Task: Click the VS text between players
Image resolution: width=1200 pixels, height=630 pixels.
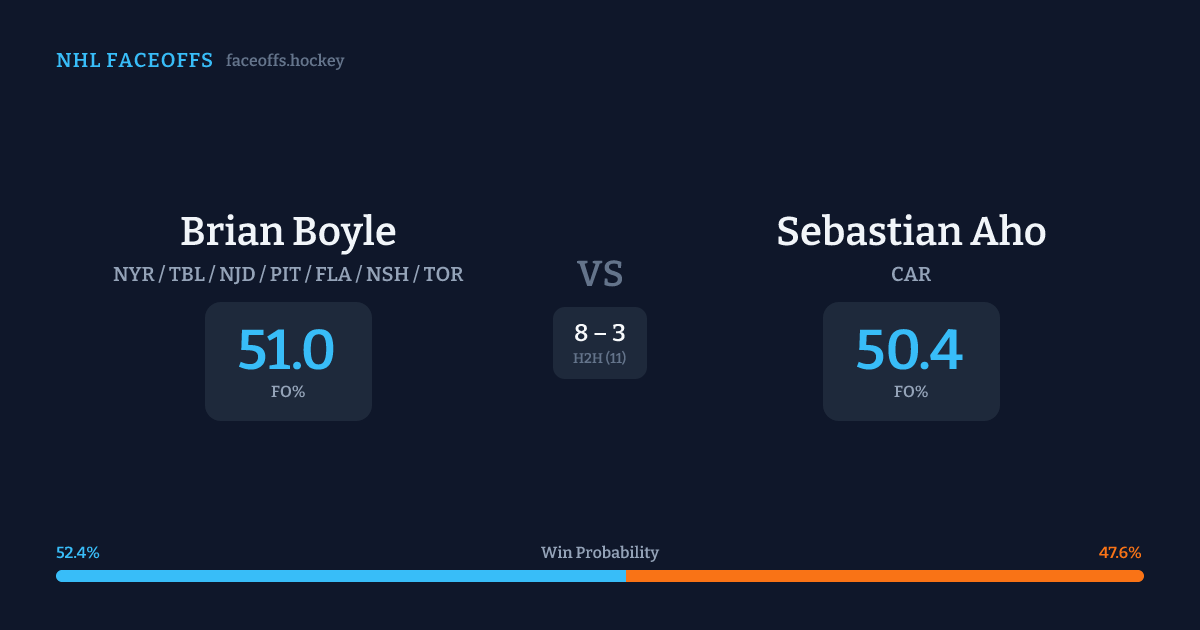Action: [x=600, y=274]
